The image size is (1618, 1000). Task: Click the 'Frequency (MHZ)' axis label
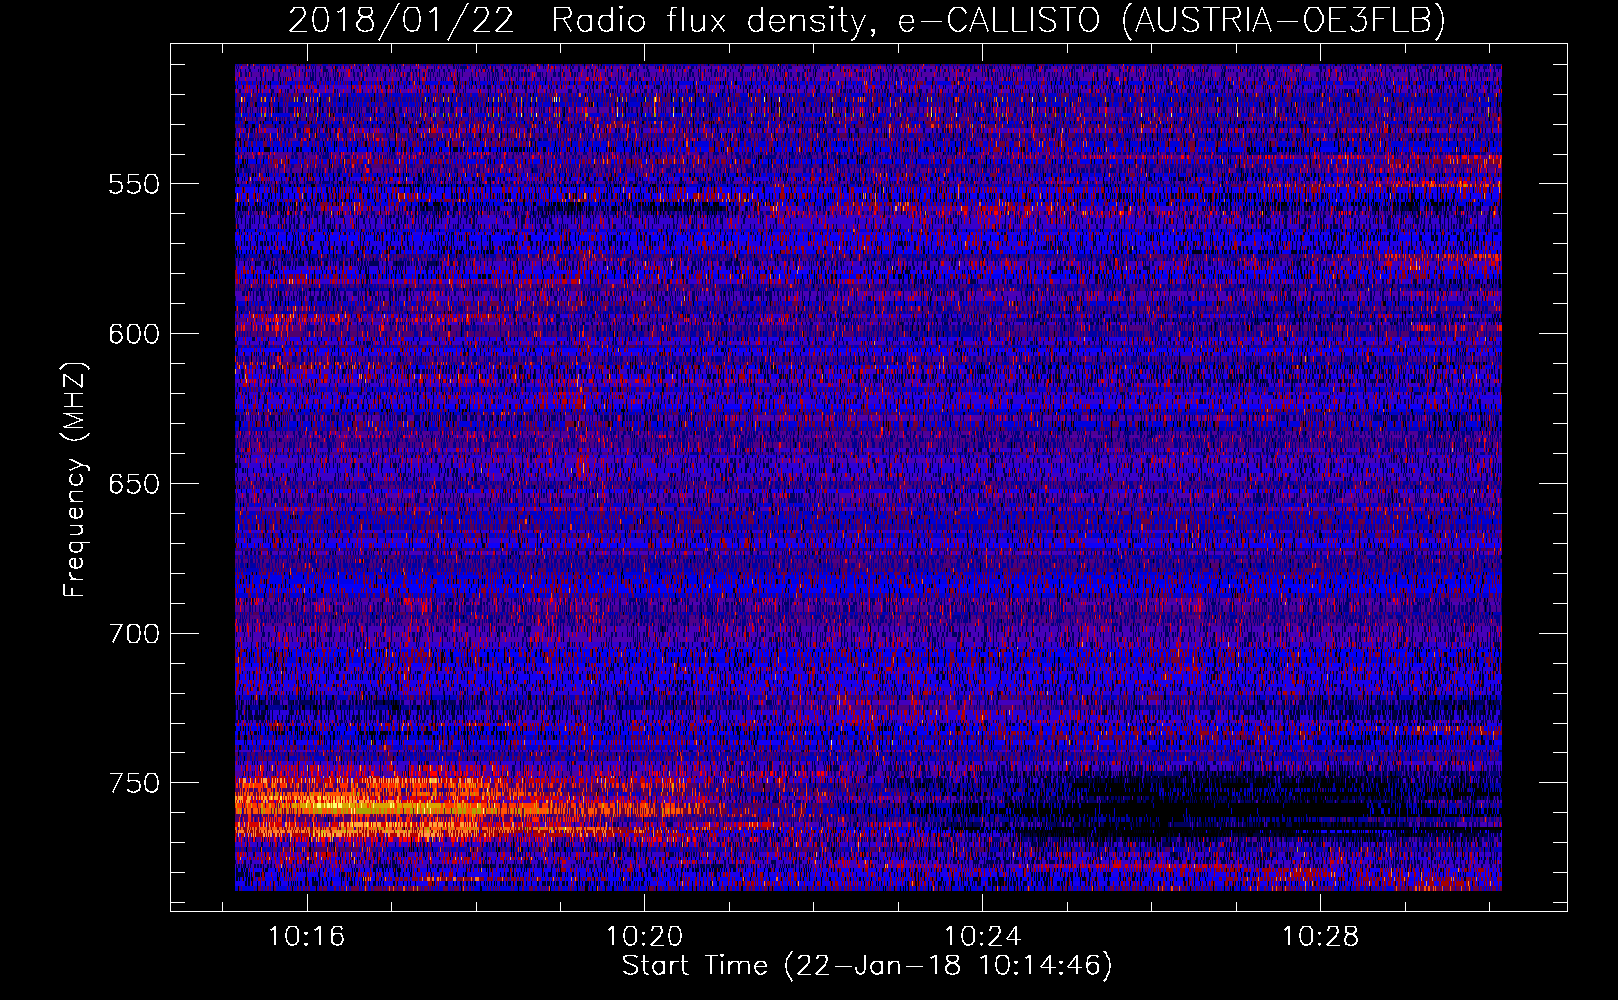75,479
